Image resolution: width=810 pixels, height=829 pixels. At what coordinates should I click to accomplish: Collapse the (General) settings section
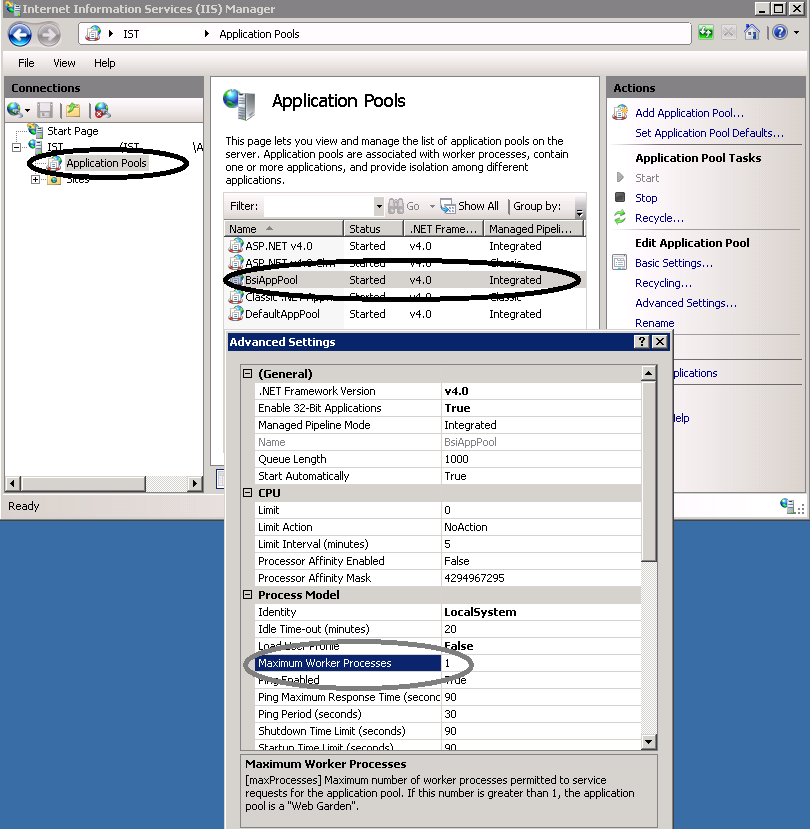coord(247,374)
